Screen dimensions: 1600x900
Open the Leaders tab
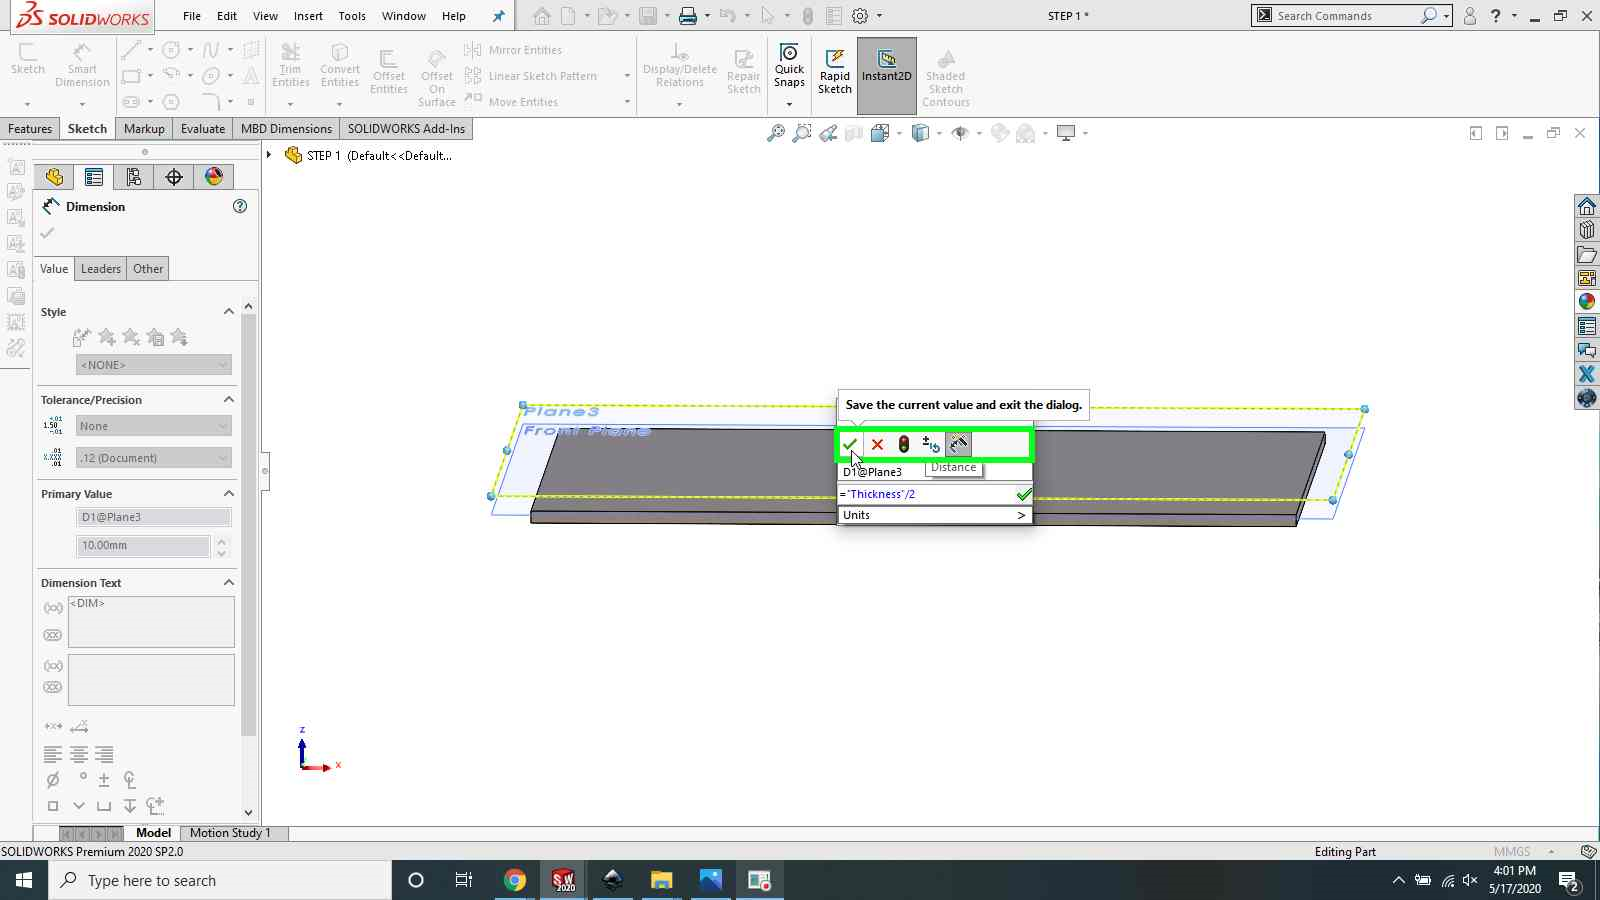coord(100,269)
